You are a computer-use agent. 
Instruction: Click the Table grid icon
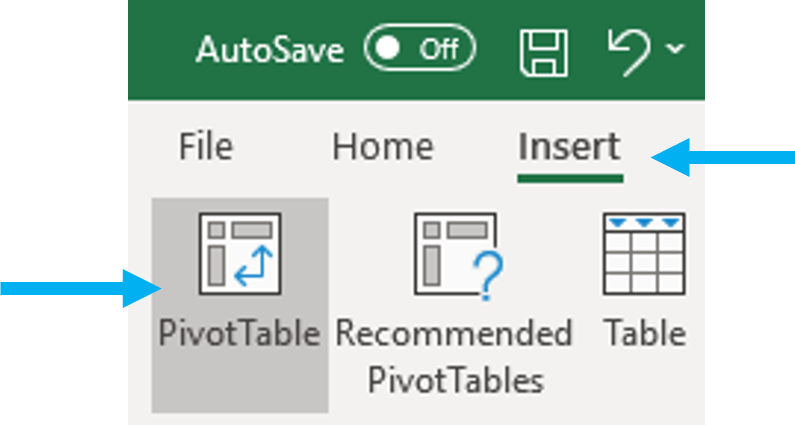point(644,254)
